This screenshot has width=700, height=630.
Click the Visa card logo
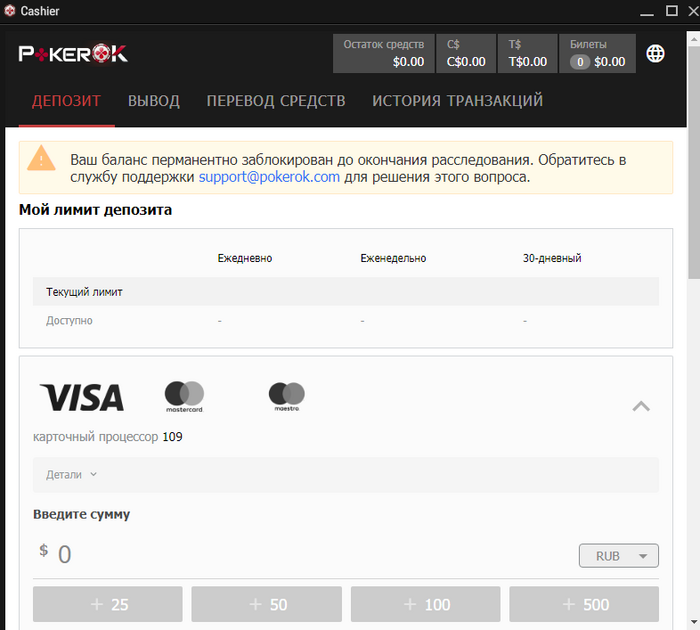click(82, 397)
